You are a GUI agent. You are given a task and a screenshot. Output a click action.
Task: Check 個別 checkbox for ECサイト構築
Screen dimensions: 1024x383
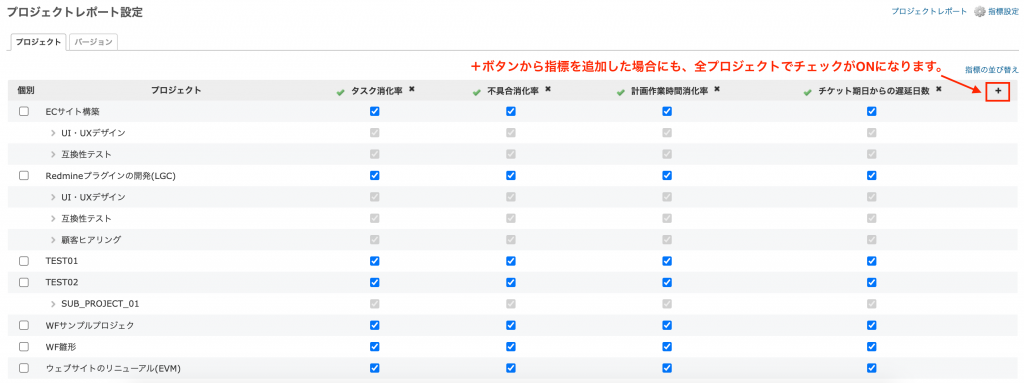point(24,112)
